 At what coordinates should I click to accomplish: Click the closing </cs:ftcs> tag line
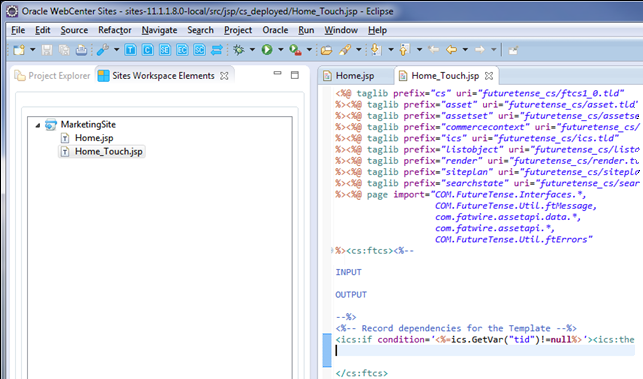(362, 373)
